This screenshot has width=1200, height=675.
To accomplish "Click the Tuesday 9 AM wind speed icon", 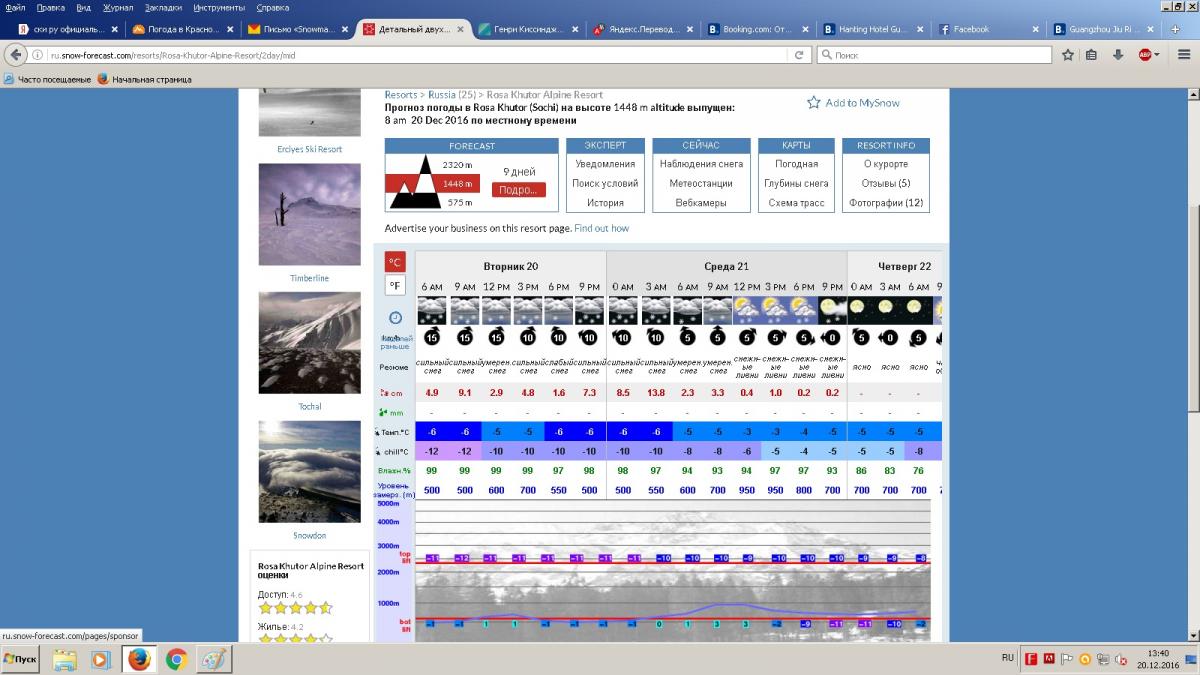I will (x=465, y=337).
